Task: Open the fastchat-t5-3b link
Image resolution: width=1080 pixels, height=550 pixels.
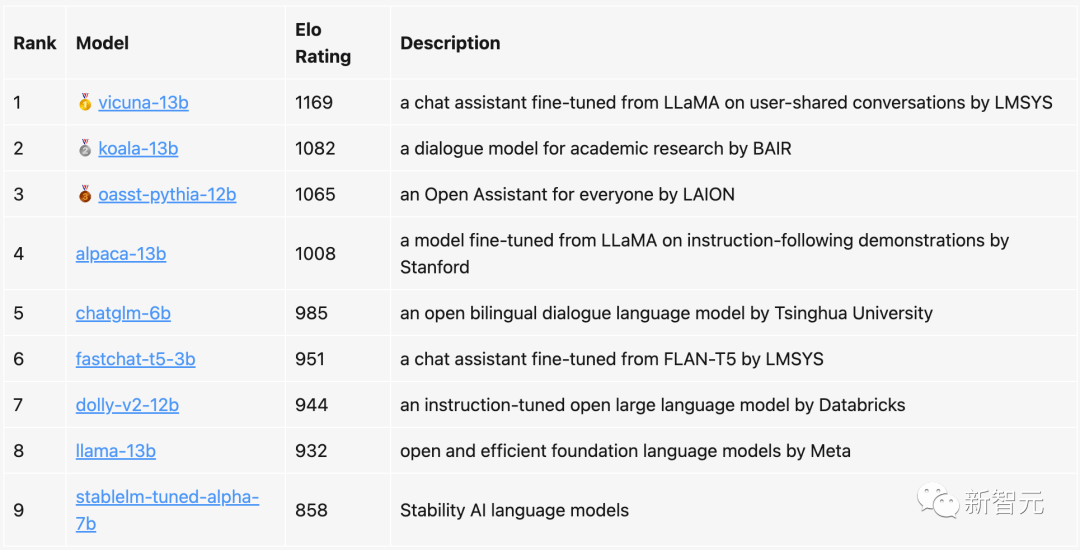Action: pos(136,359)
